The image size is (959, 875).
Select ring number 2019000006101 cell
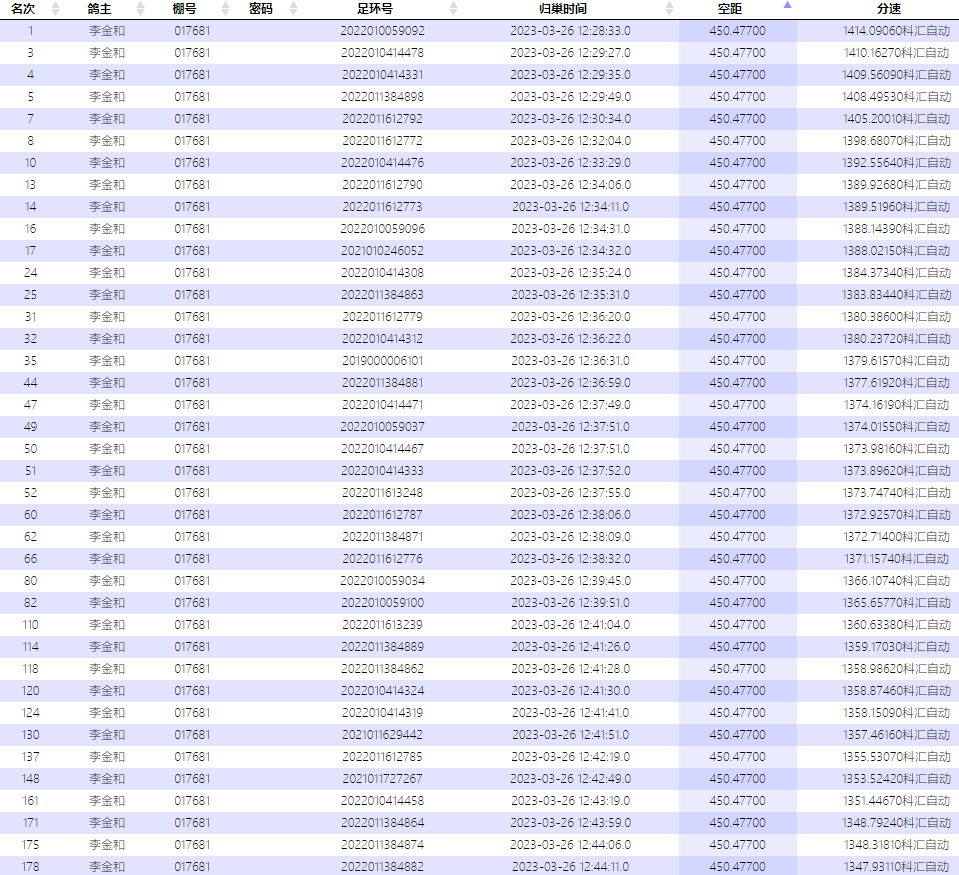382,361
